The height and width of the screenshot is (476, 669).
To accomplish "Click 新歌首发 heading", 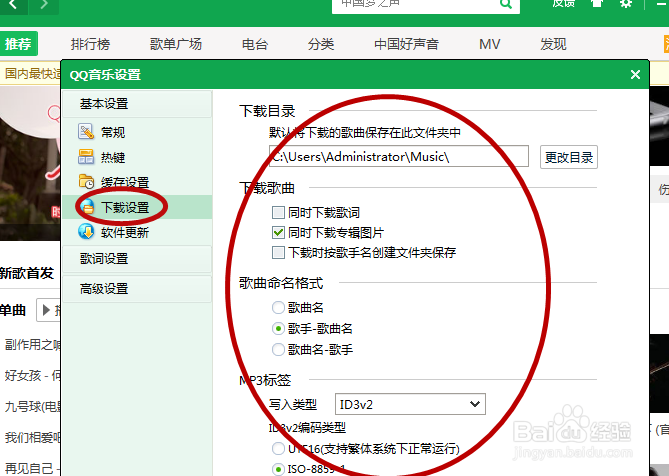I will pos(27,273).
